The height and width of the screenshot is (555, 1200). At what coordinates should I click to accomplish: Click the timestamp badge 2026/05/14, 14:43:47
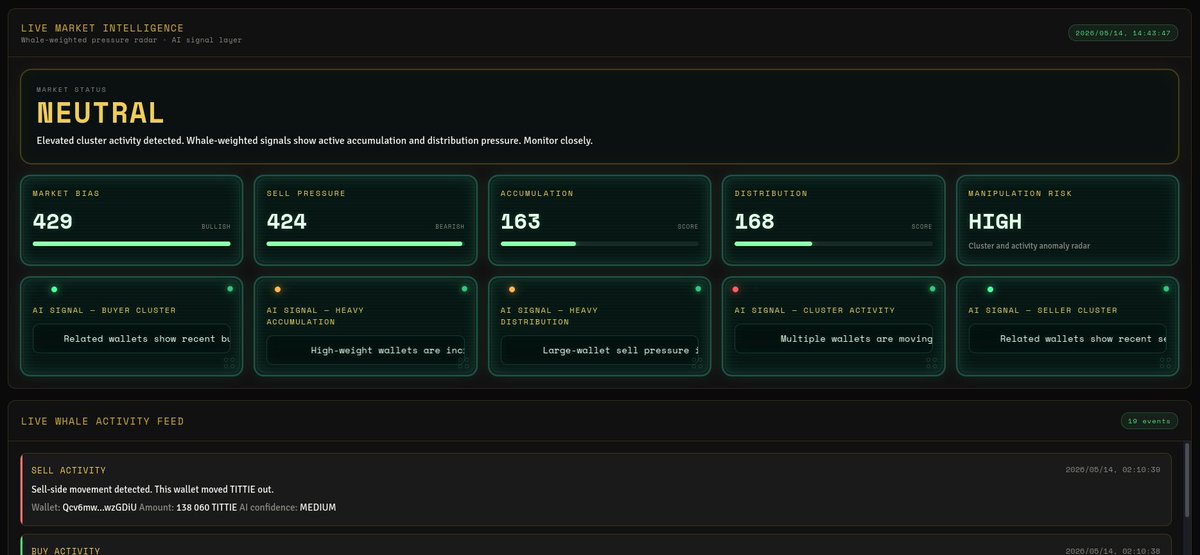(1122, 33)
